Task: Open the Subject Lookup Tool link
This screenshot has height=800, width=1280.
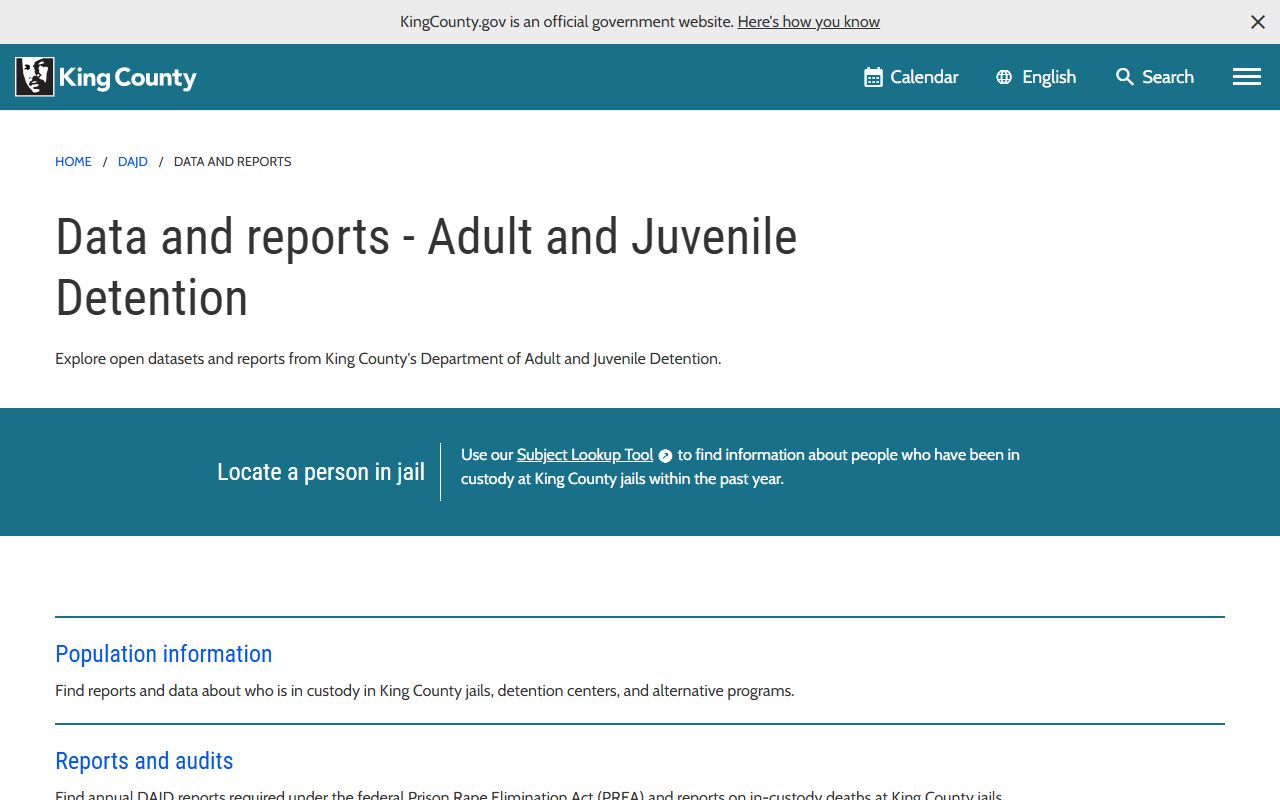Action: (585, 455)
